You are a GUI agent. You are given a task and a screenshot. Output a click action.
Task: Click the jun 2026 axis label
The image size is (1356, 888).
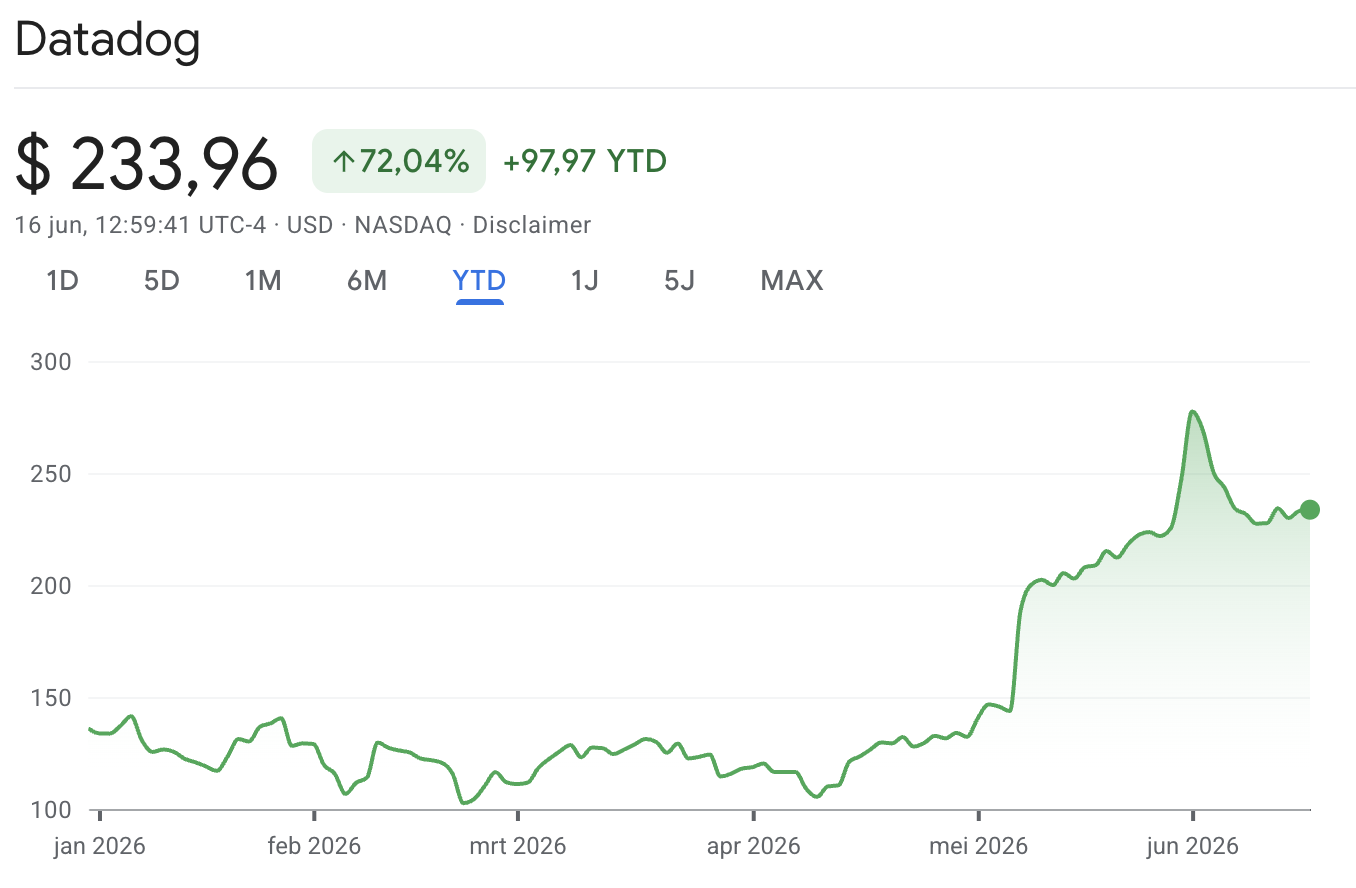coord(1192,847)
